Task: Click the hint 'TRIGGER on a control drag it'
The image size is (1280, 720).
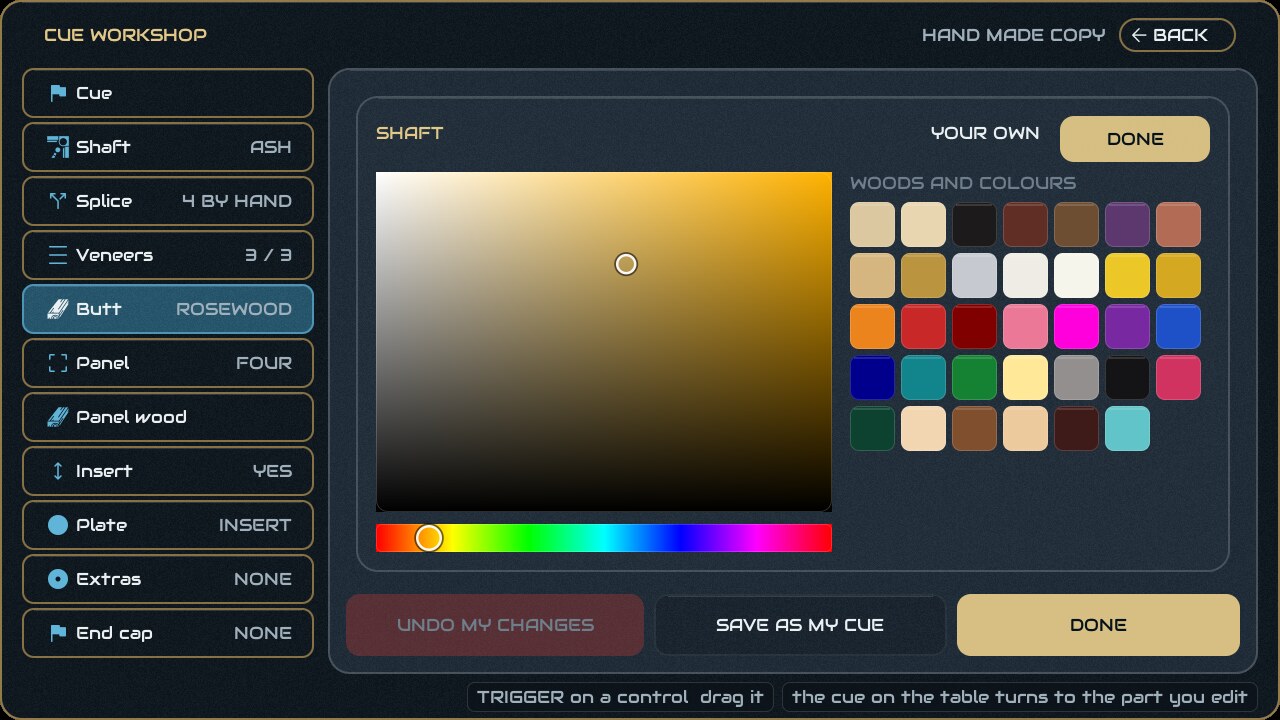Action: pyautogui.click(x=620, y=697)
